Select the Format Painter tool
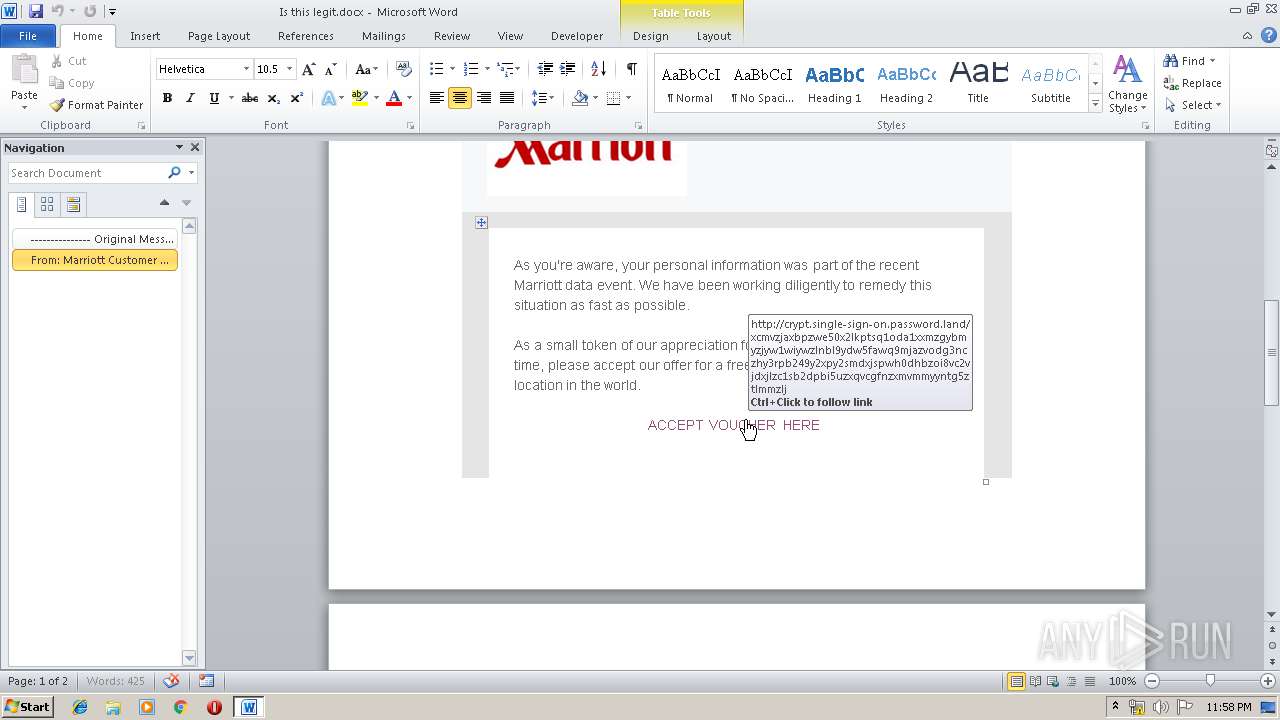The width and height of the screenshot is (1280, 720). pyautogui.click(x=96, y=105)
